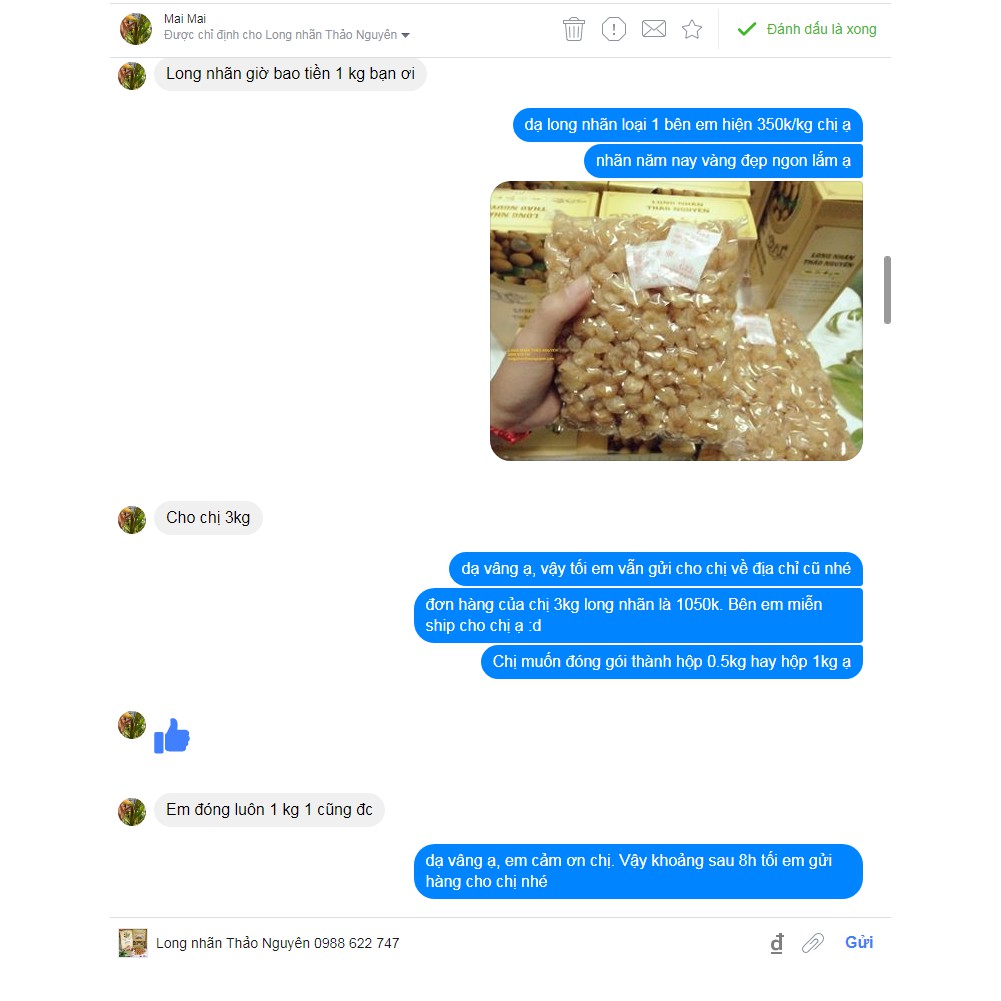This screenshot has height=1001, width=1001.
Task: Open Mai Mai's profile picture in header
Action: pyautogui.click(x=136, y=29)
